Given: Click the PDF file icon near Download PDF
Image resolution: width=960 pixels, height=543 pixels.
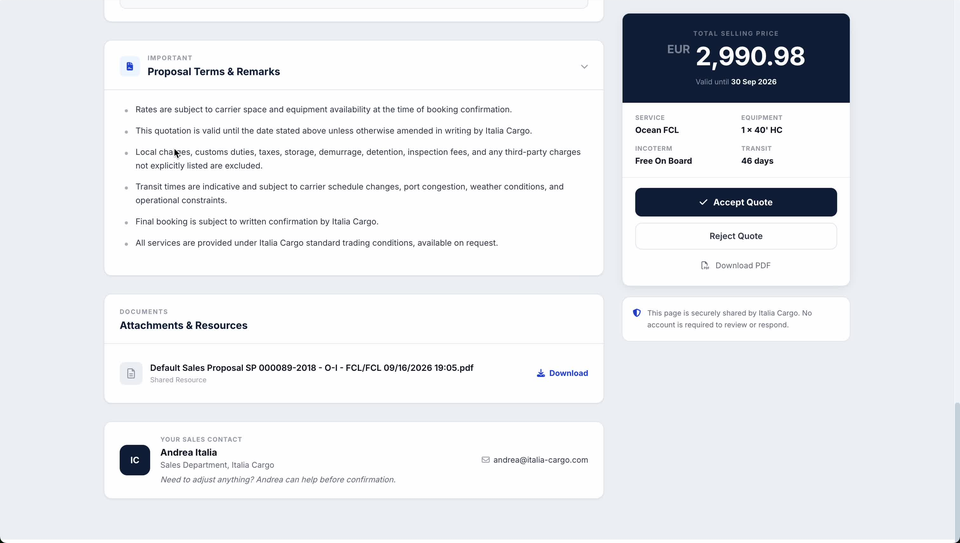Looking at the screenshot, I should tap(705, 265).
